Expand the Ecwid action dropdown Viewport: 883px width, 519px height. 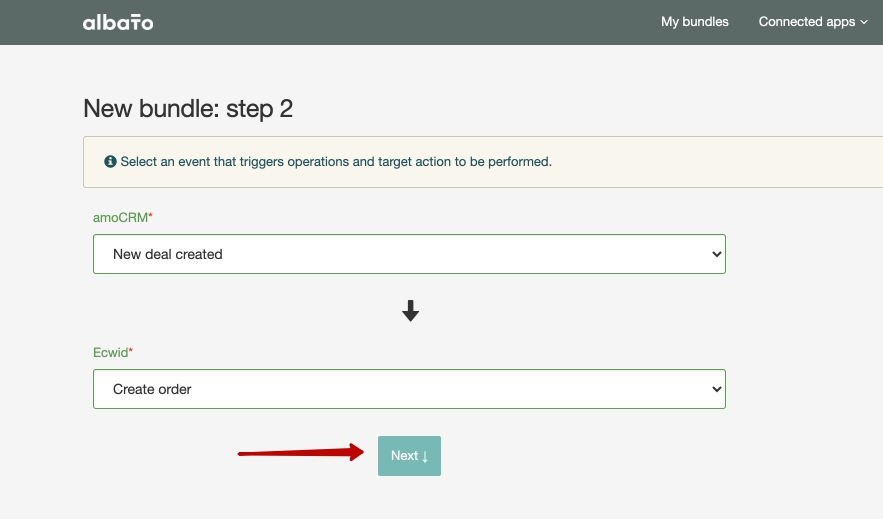coord(409,389)
